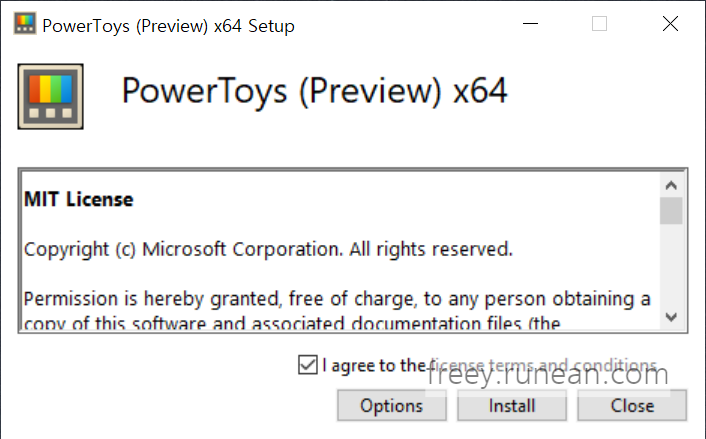Viewport: 706px width, 439px height.
Task: Open the license terms and conditions link
Action: point(543,365)
